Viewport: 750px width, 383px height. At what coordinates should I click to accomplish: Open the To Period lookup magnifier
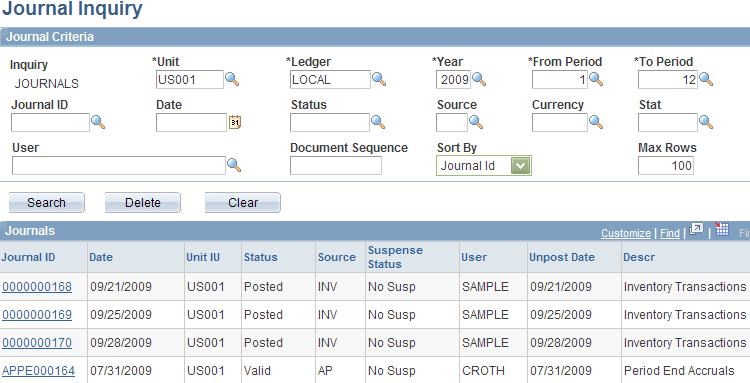tap(706, 79)
